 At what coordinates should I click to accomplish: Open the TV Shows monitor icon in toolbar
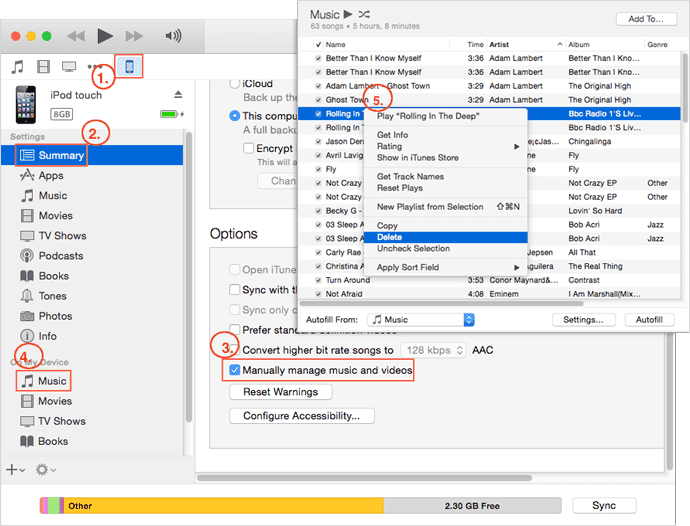[69, 67]
